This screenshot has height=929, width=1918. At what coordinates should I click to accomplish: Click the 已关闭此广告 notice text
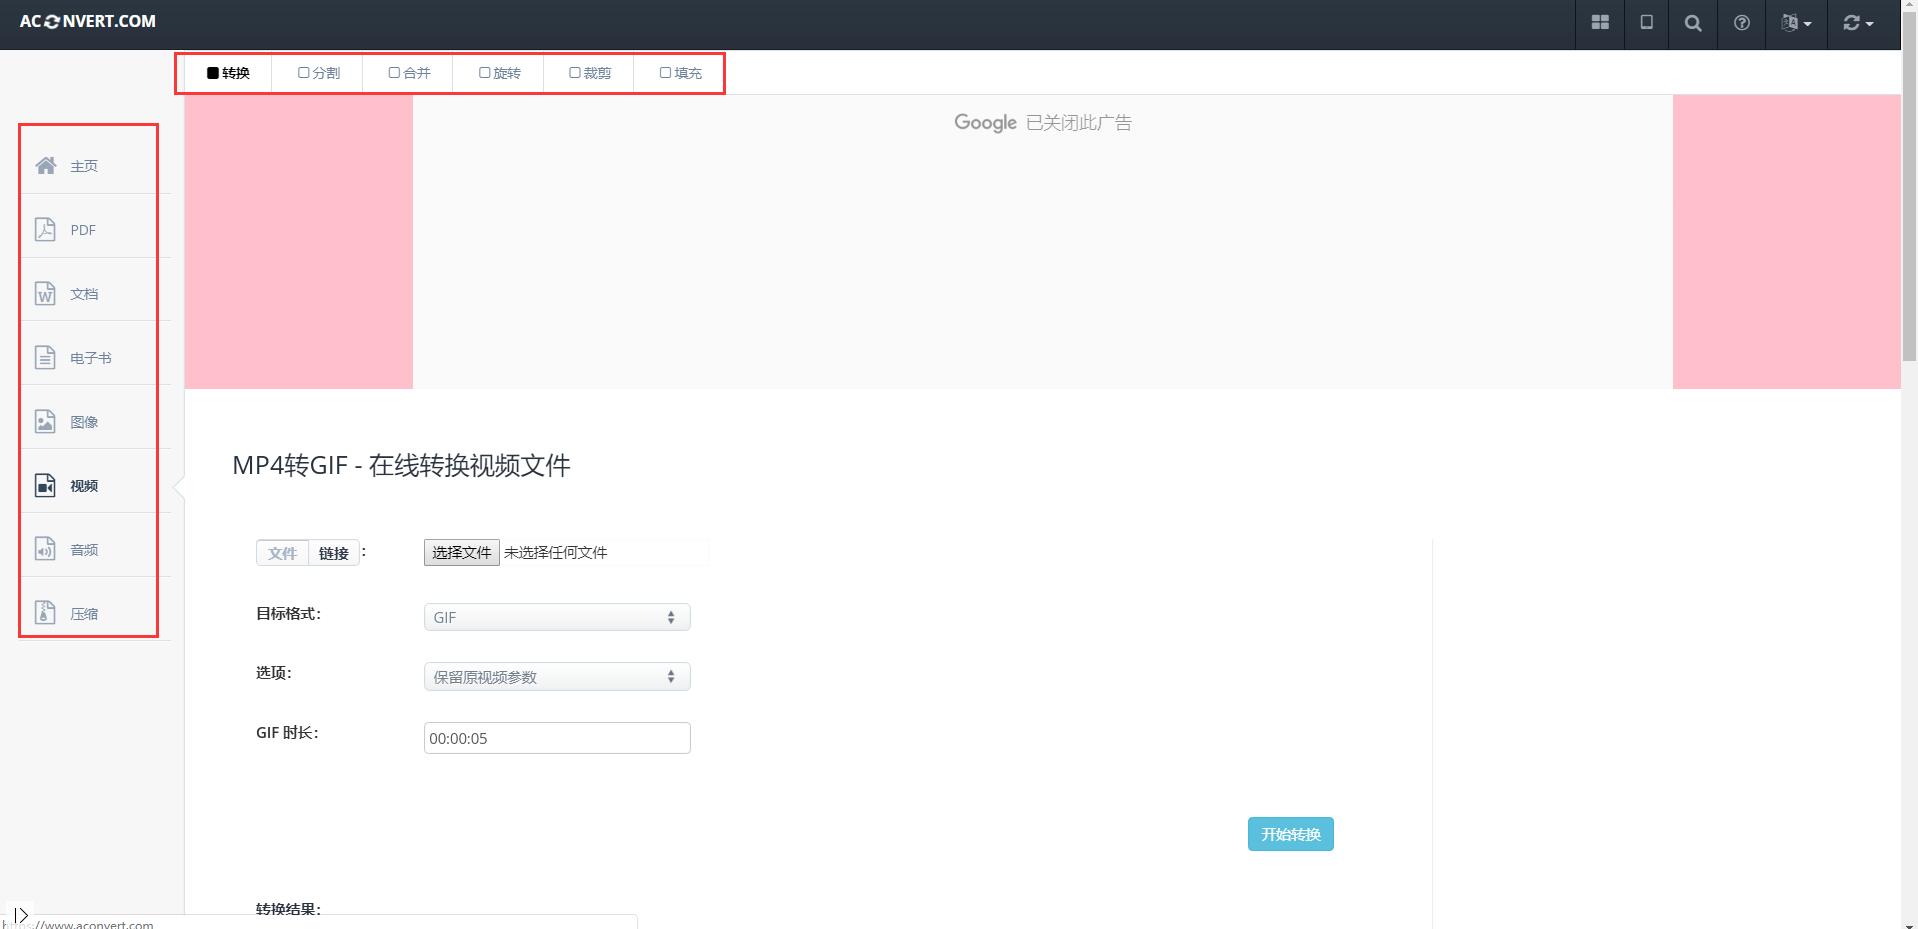click(1079, 123)
